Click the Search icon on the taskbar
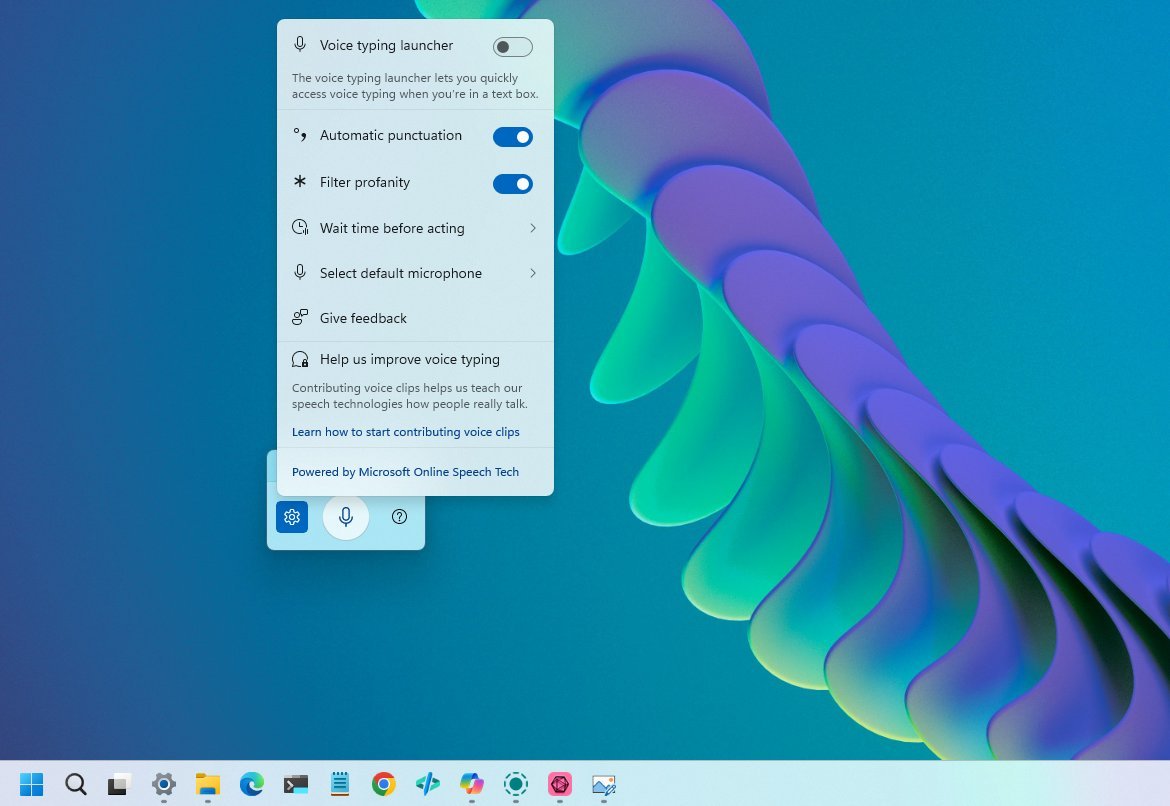The height and width of the screenshot is (806, 1170). (x=75, y=785)
